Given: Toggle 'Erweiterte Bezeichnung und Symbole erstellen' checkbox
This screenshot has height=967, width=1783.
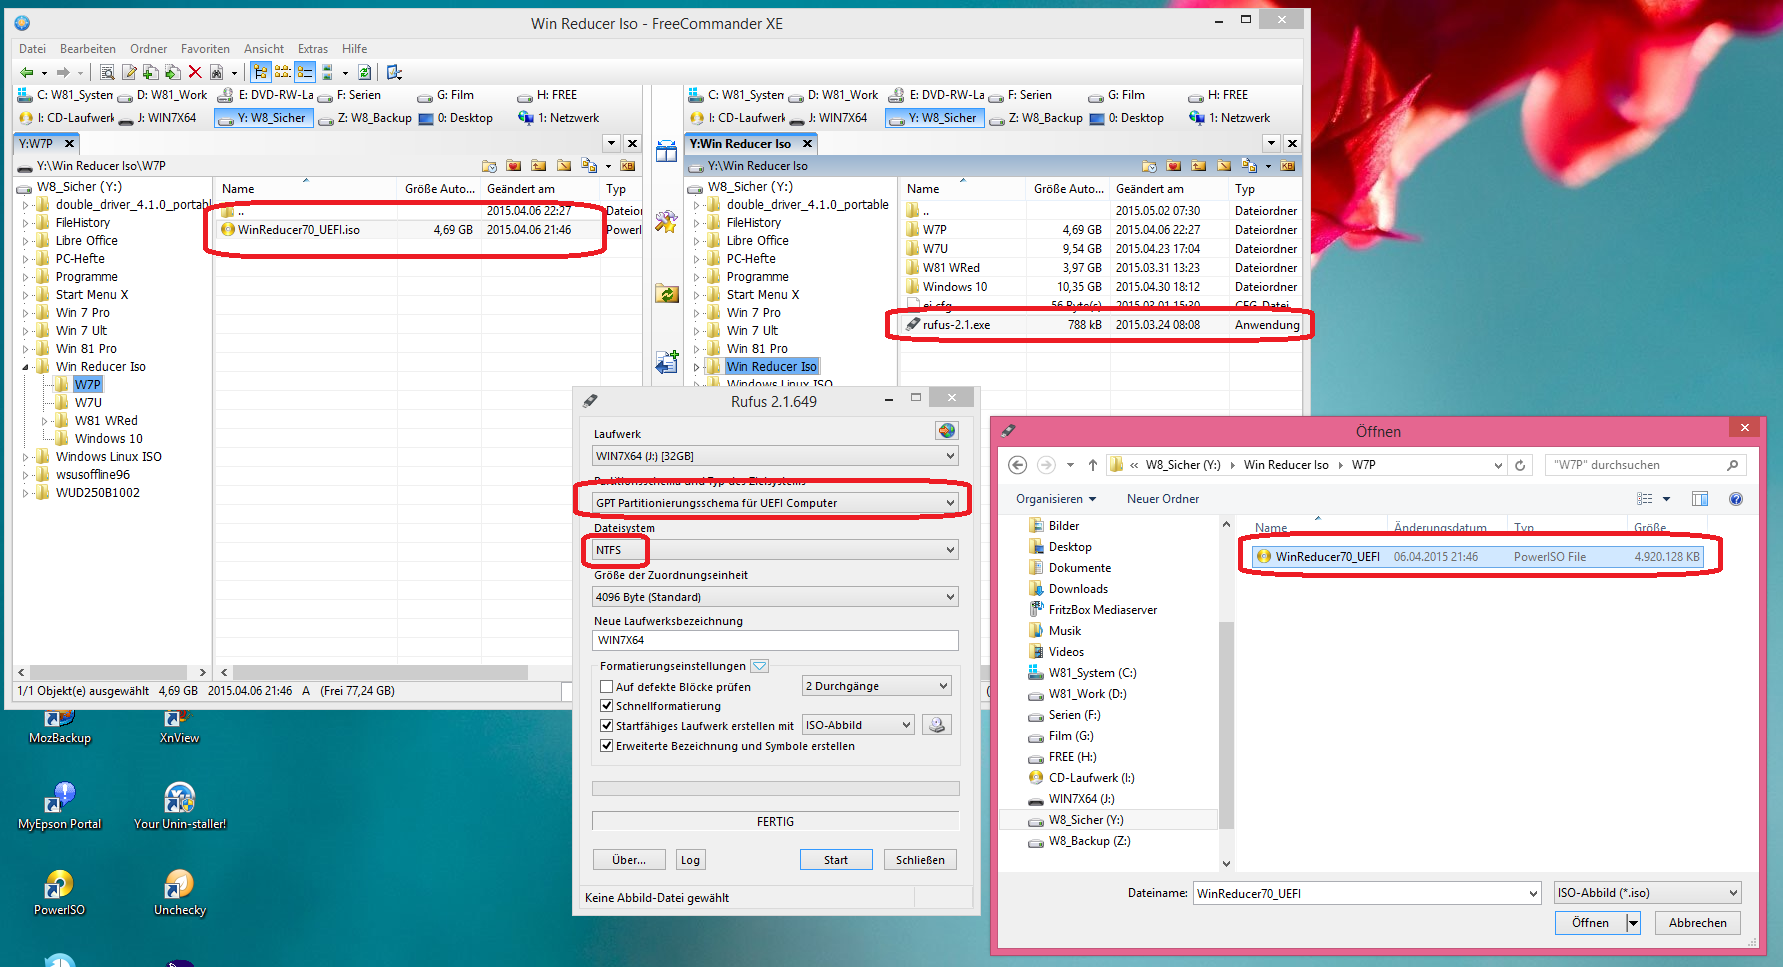Looking at the screenshot, I should (x=606, y=746).
